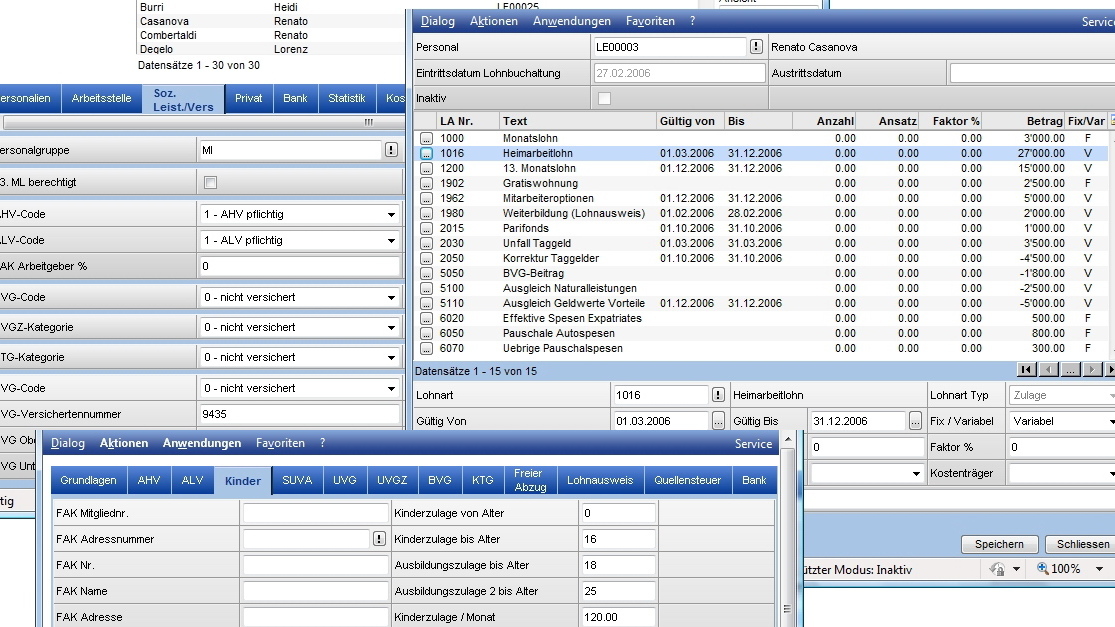Open the row detail button for 6050 Pauschale Autospesen
This screenshot has width=1115, height=627.
(426, 333)
